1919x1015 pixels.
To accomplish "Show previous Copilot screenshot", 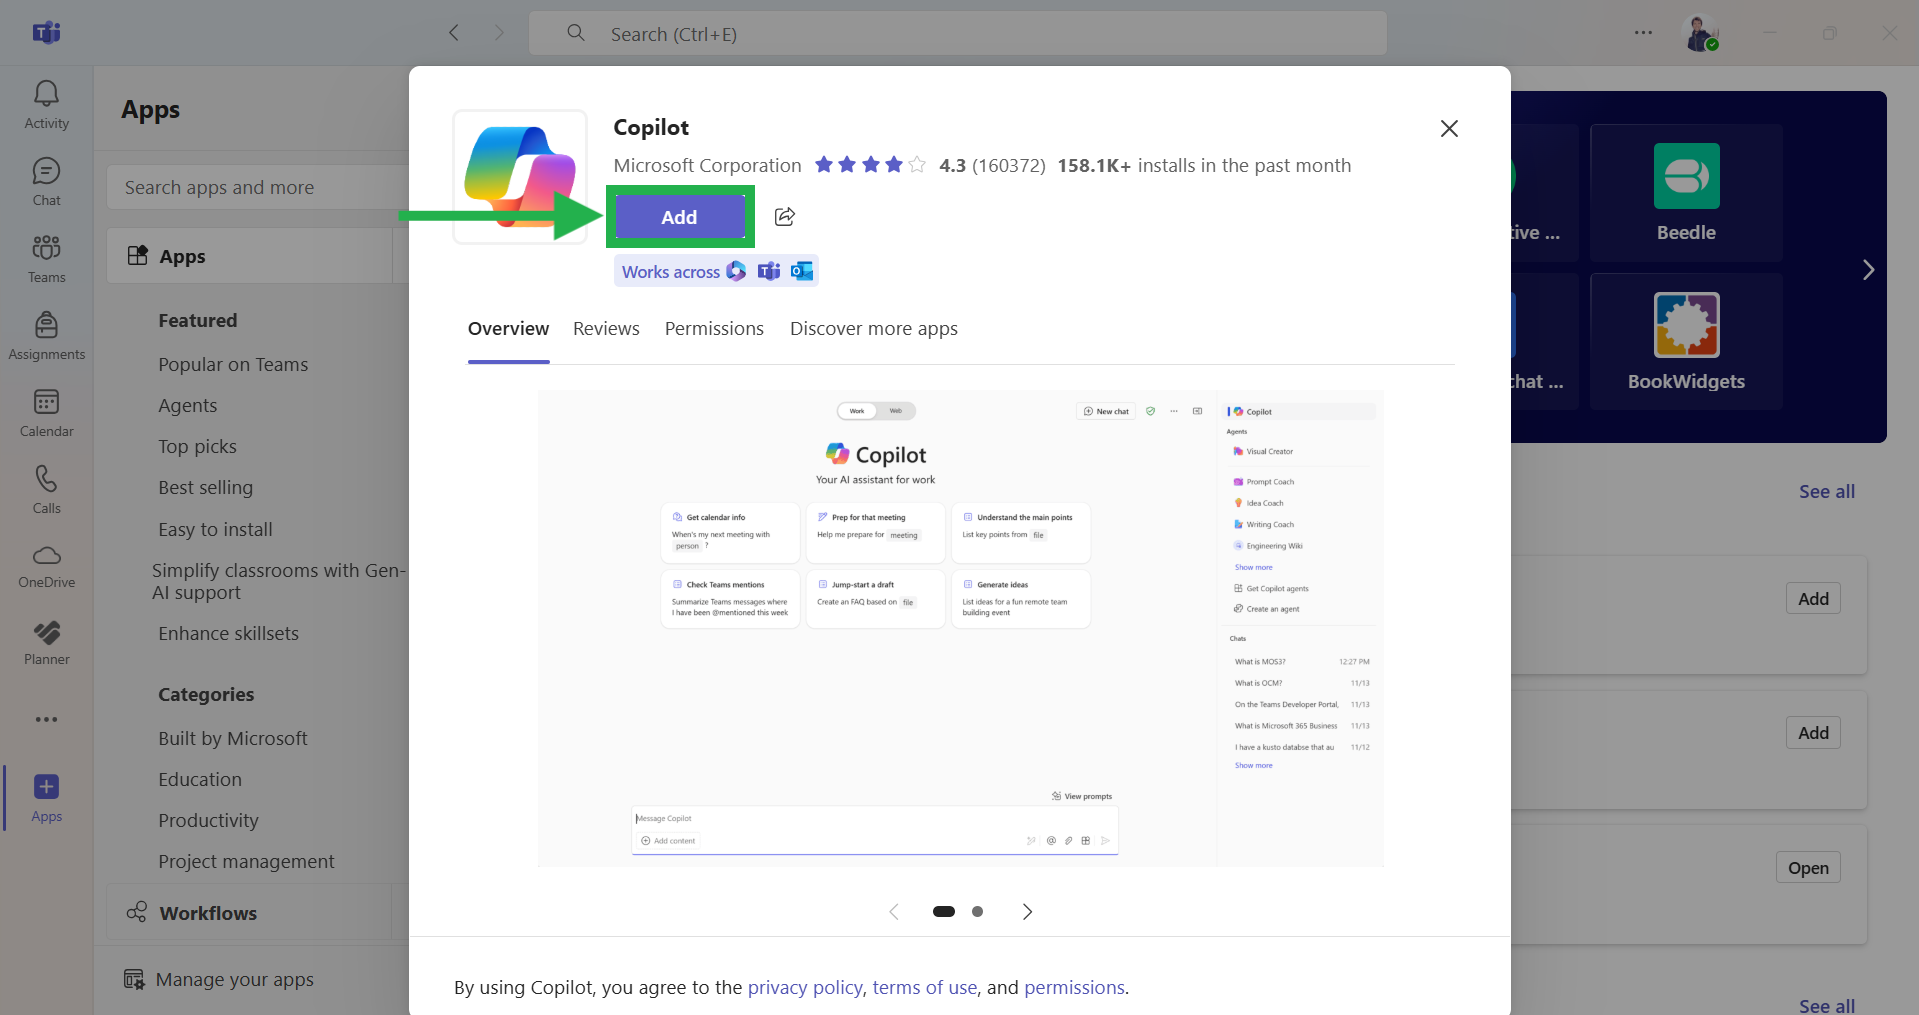I will tap(894, 912).
